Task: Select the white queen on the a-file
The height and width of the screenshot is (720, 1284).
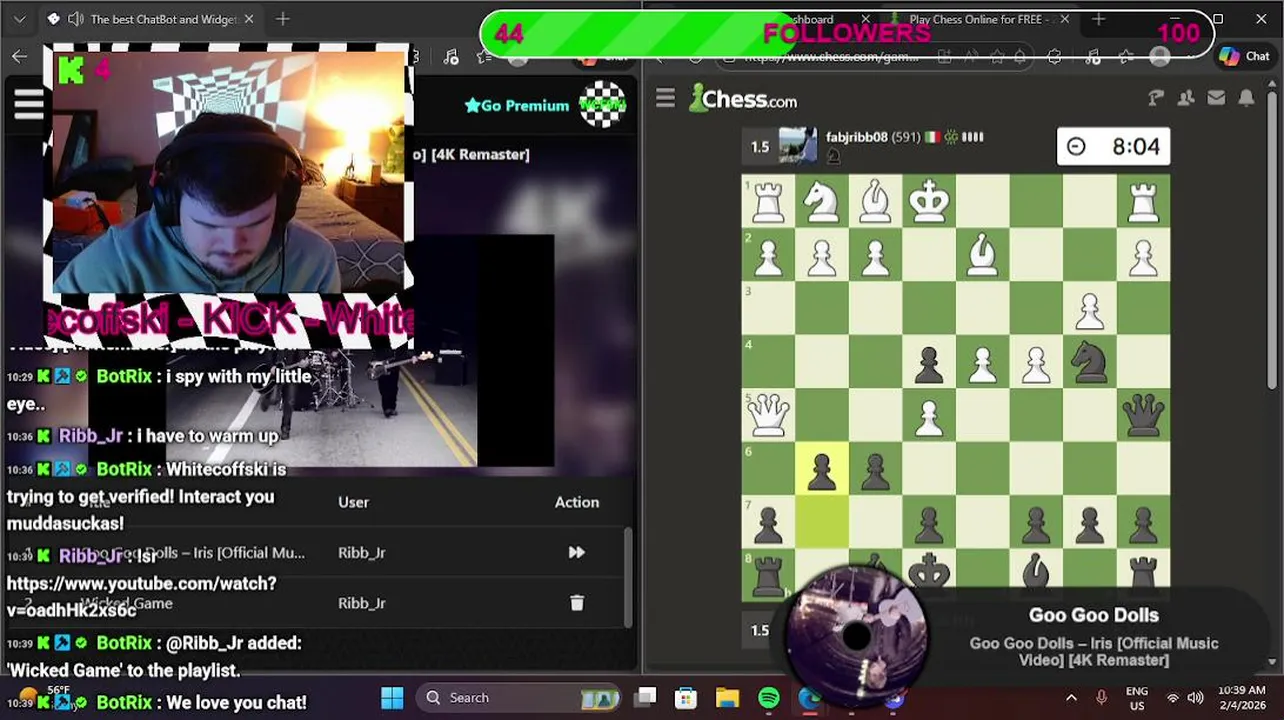Action: [x=768, y=415]
